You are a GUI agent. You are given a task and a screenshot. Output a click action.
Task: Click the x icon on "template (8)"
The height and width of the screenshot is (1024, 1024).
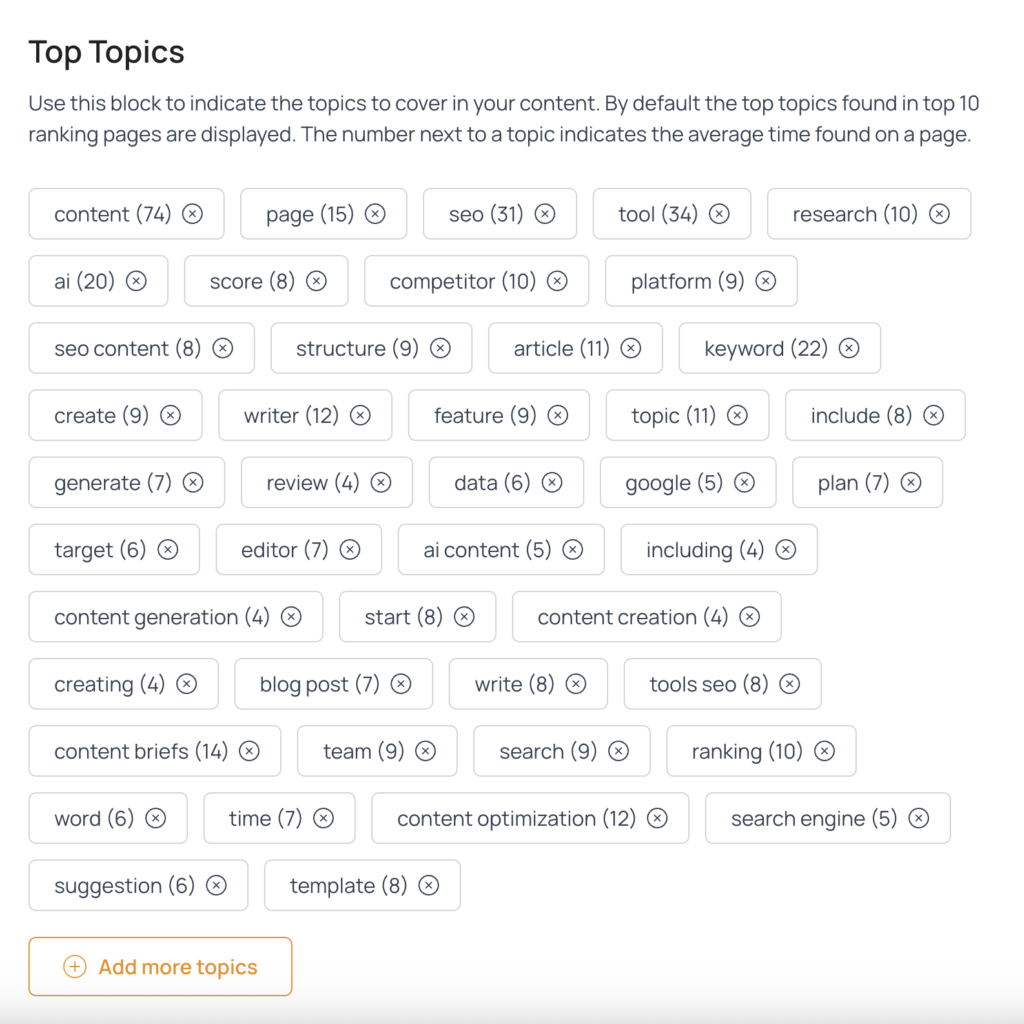[x=428, y=886]
